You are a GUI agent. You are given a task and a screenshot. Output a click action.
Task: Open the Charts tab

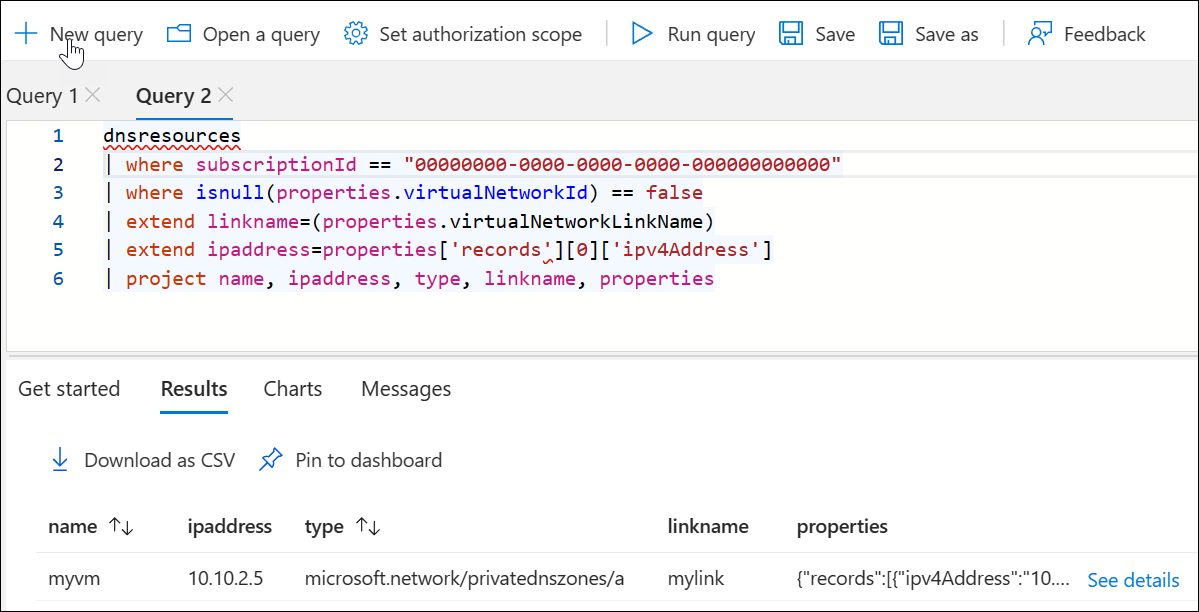pos(293,389)
